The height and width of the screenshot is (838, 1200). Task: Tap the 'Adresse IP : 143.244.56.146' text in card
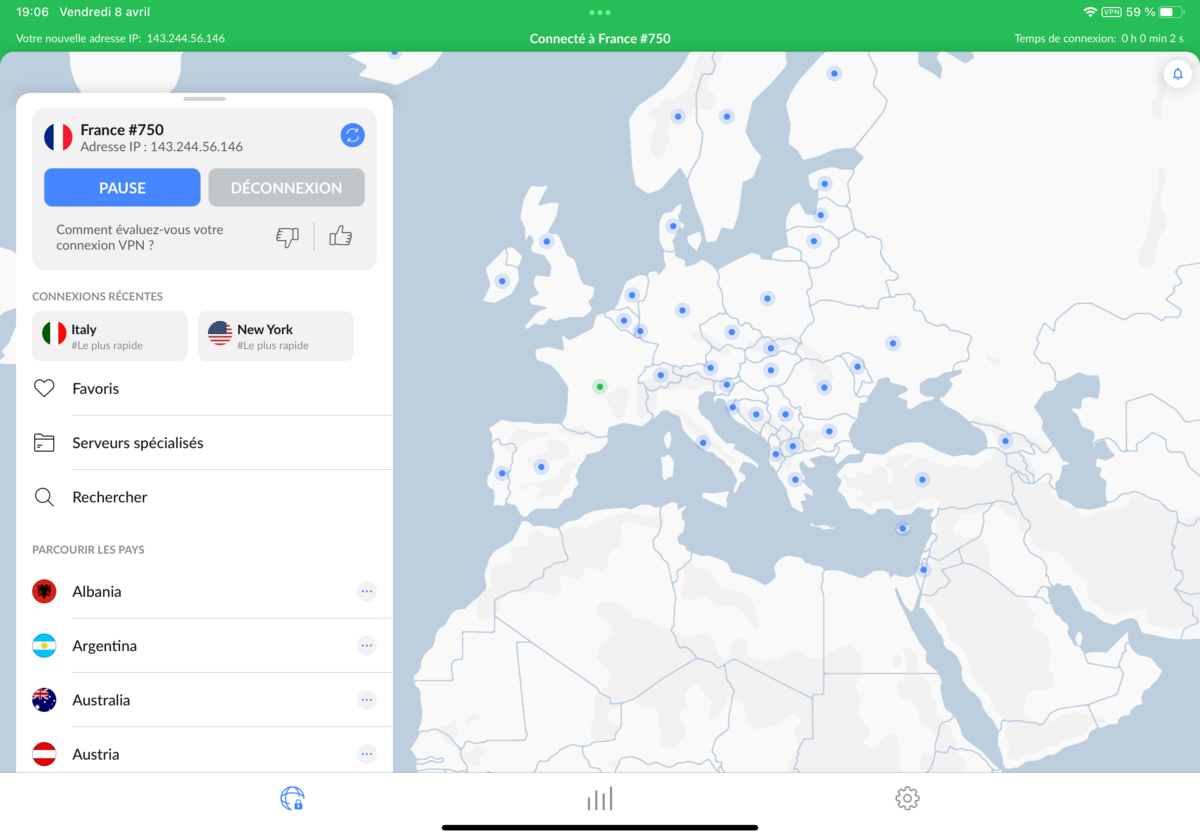pyautogui.click(x=162, y=147)
